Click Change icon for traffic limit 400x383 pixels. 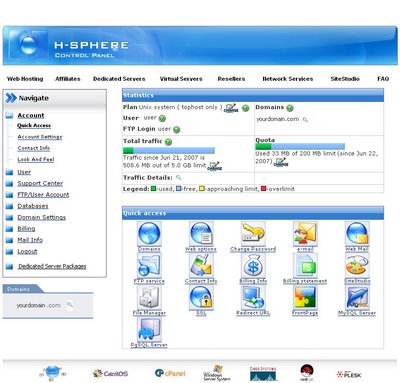(214, 166)
